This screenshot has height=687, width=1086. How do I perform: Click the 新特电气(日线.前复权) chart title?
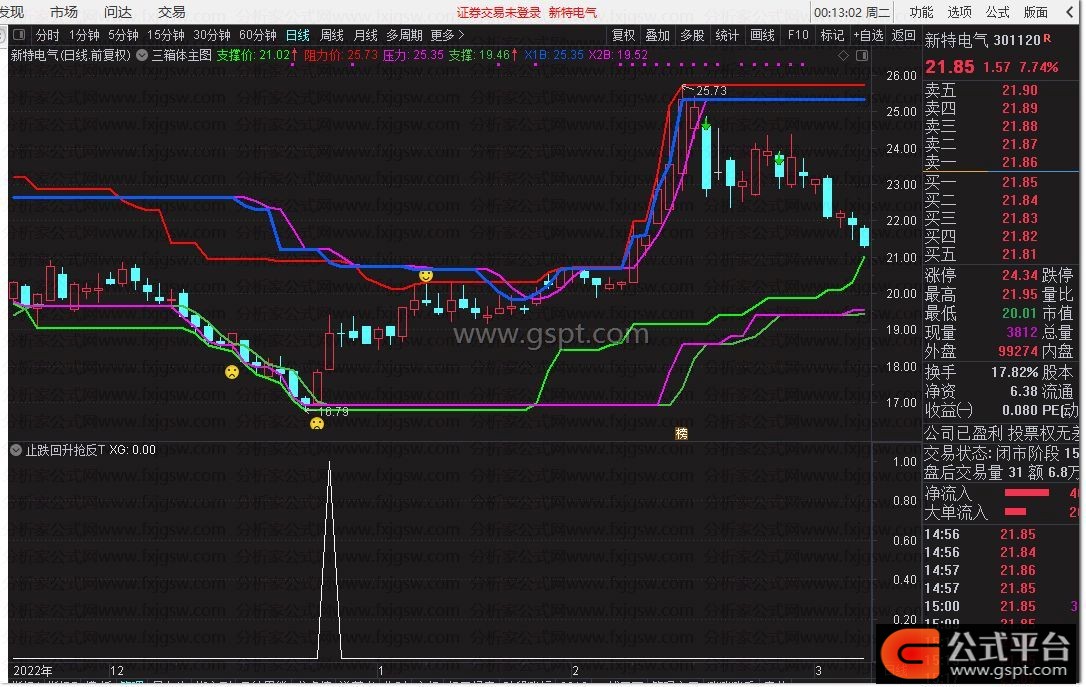[71, 55]
